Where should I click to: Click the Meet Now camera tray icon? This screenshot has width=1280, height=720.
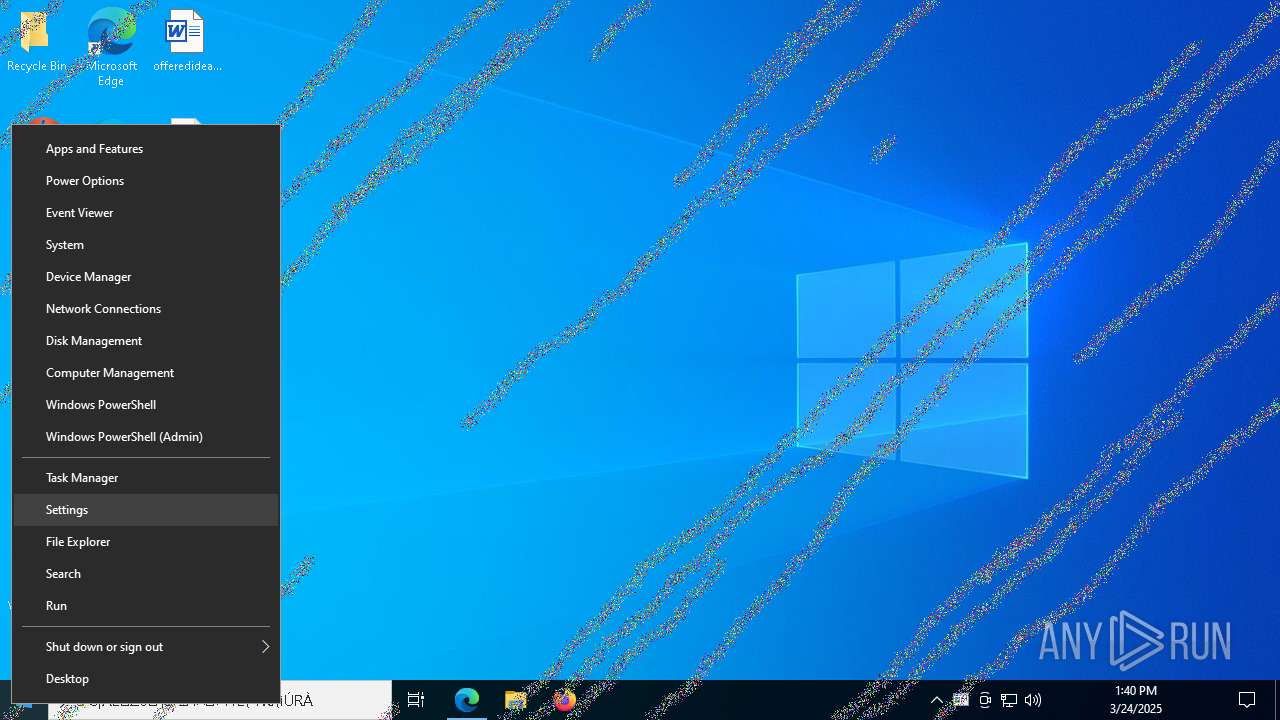(985, 700)
